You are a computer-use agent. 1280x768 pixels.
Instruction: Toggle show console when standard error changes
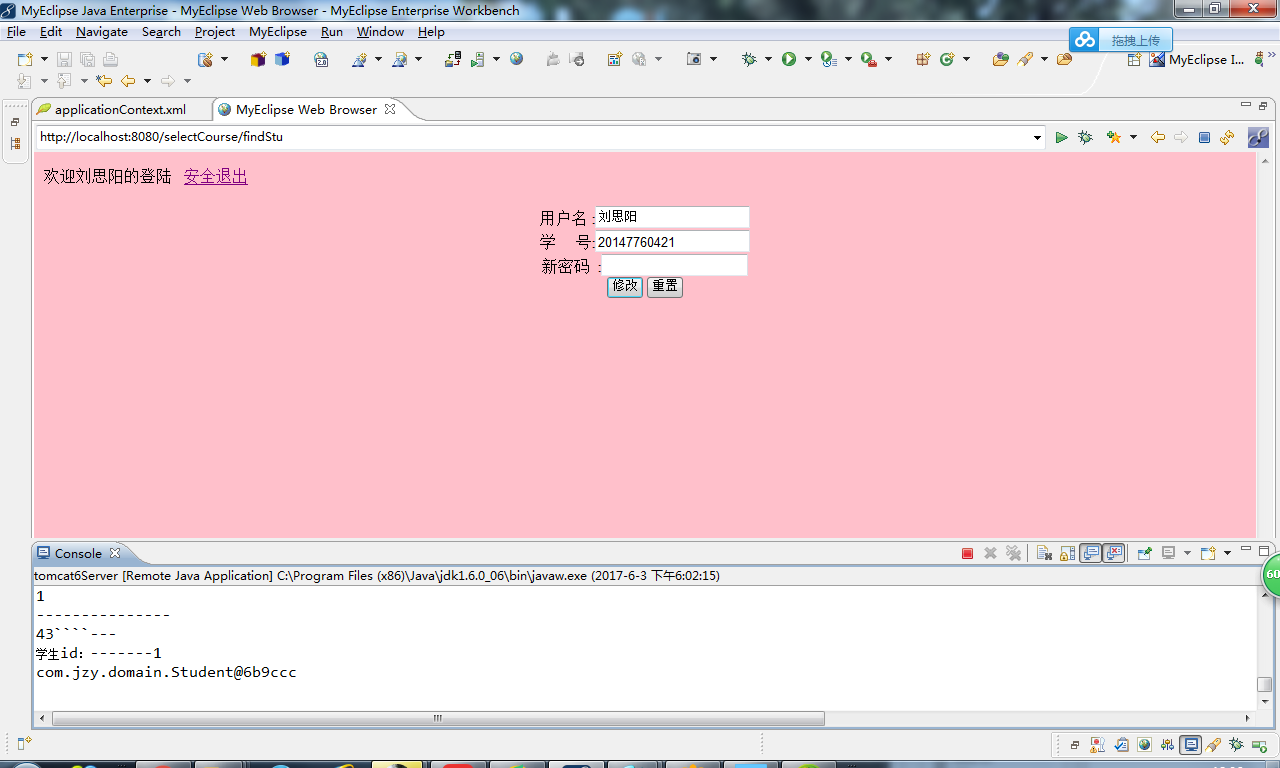coord(1113,552)
